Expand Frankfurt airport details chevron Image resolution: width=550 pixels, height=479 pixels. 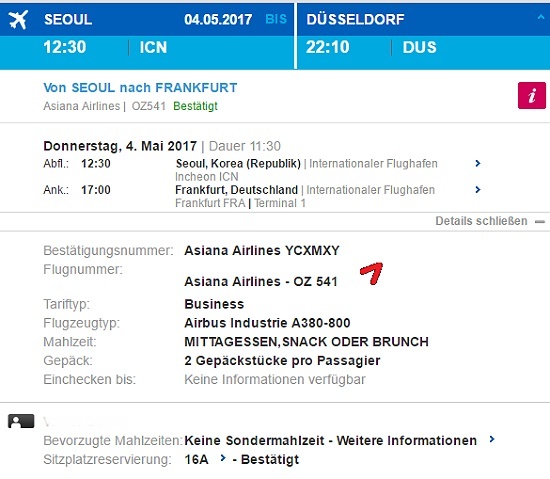[477, 190]
